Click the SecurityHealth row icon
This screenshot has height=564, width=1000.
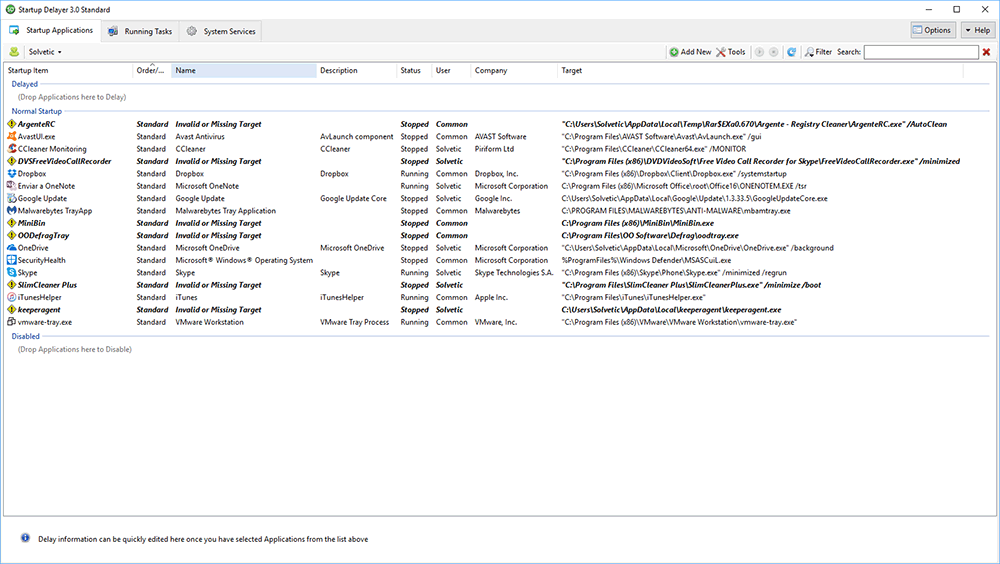click(x=11, y=260)
